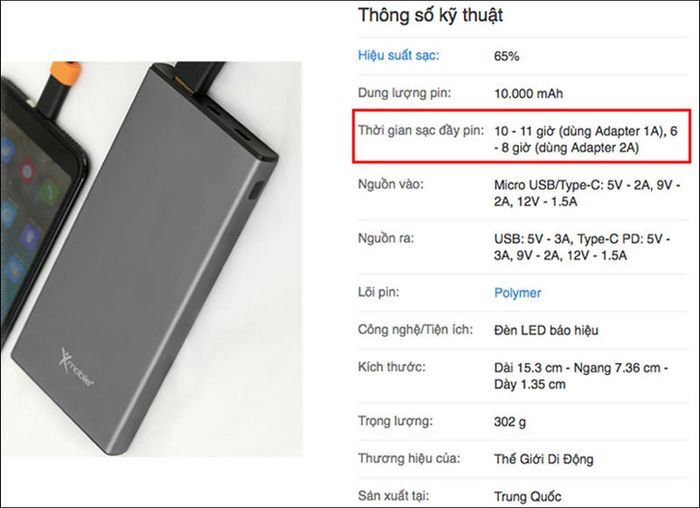Click the 'Thời gian sạc đầy pin' label

click(421, 130)
